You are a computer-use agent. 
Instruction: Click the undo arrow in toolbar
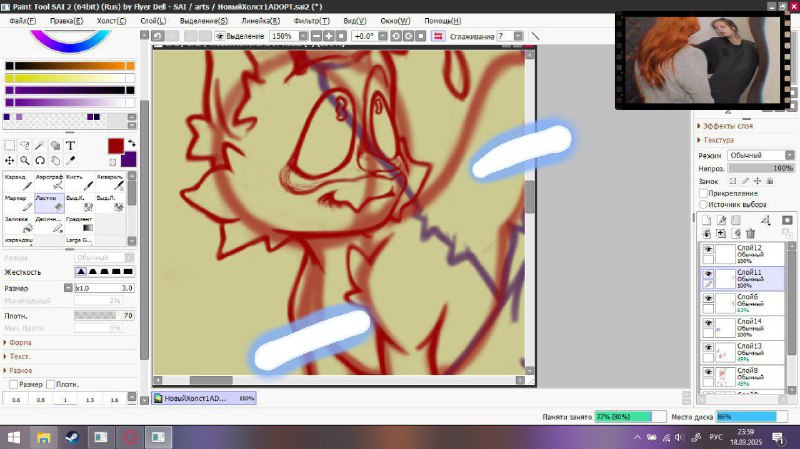[158, 36]
